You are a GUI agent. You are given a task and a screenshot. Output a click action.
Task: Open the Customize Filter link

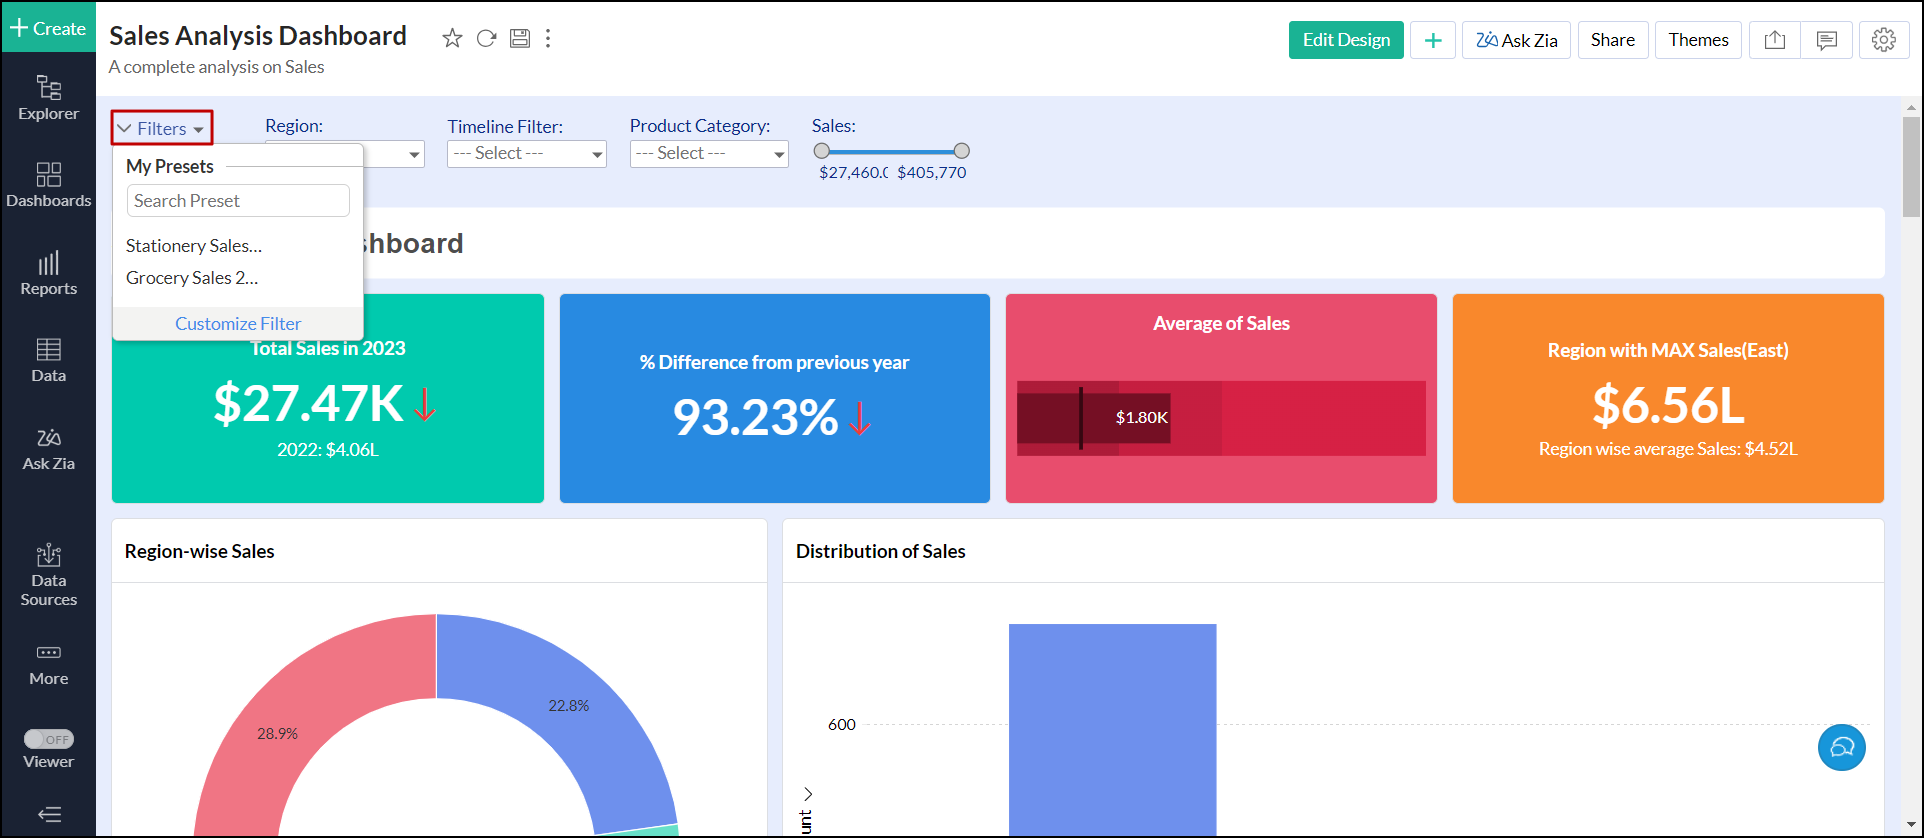click(x=238, y=324)
